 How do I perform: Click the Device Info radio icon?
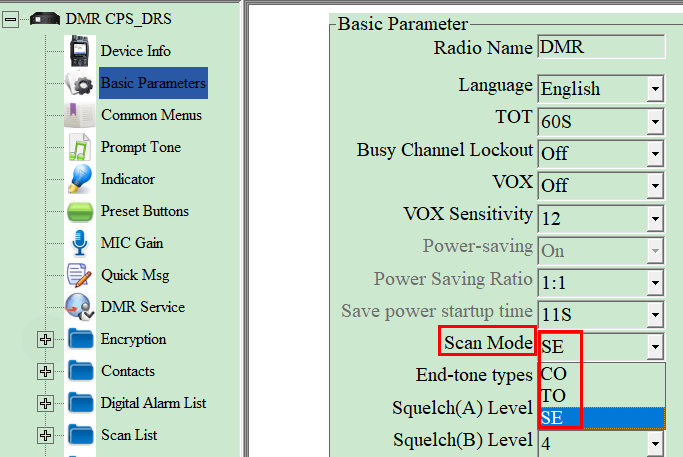point(80,51)
